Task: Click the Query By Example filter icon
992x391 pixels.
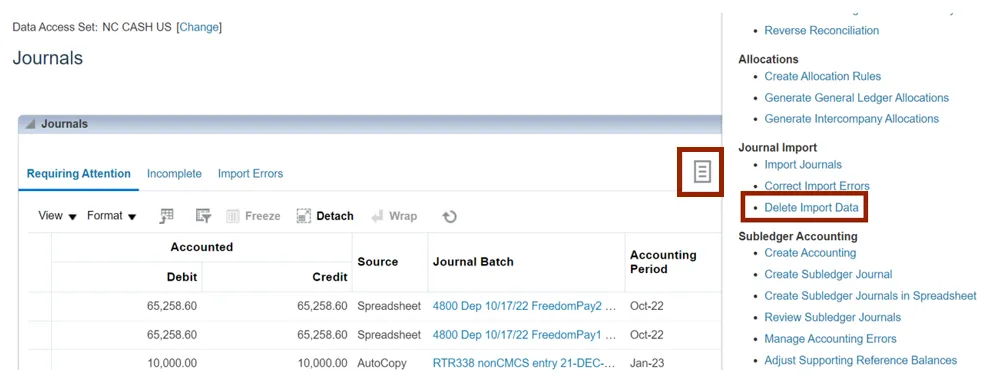Action: point(203,216)
